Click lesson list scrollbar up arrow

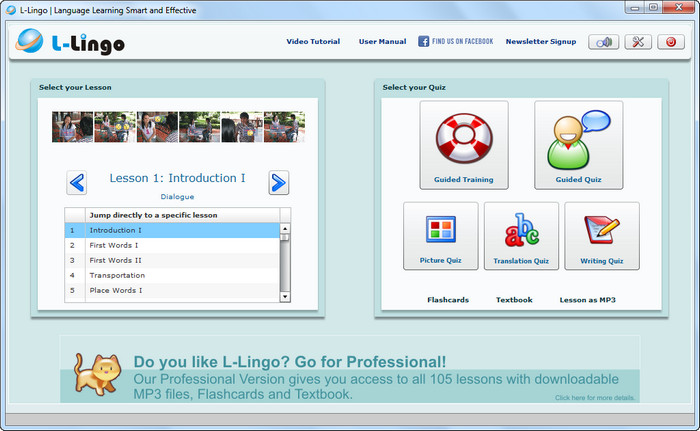click(x=285, y=228)
